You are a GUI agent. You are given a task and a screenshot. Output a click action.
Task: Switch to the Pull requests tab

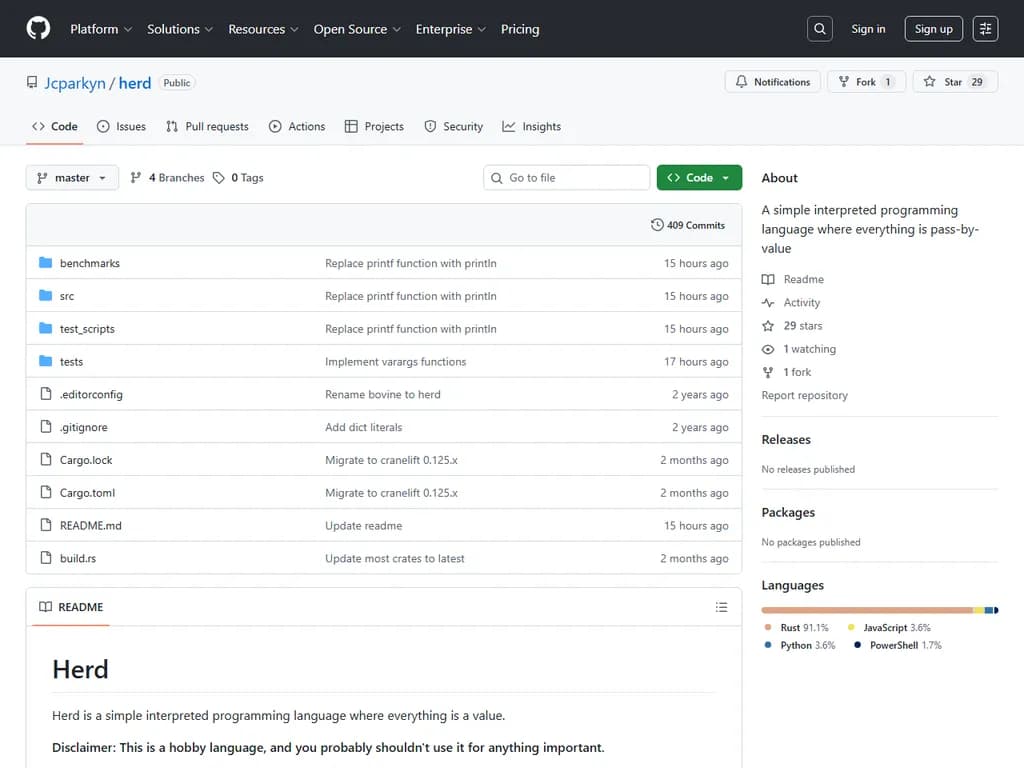(207, 126)
